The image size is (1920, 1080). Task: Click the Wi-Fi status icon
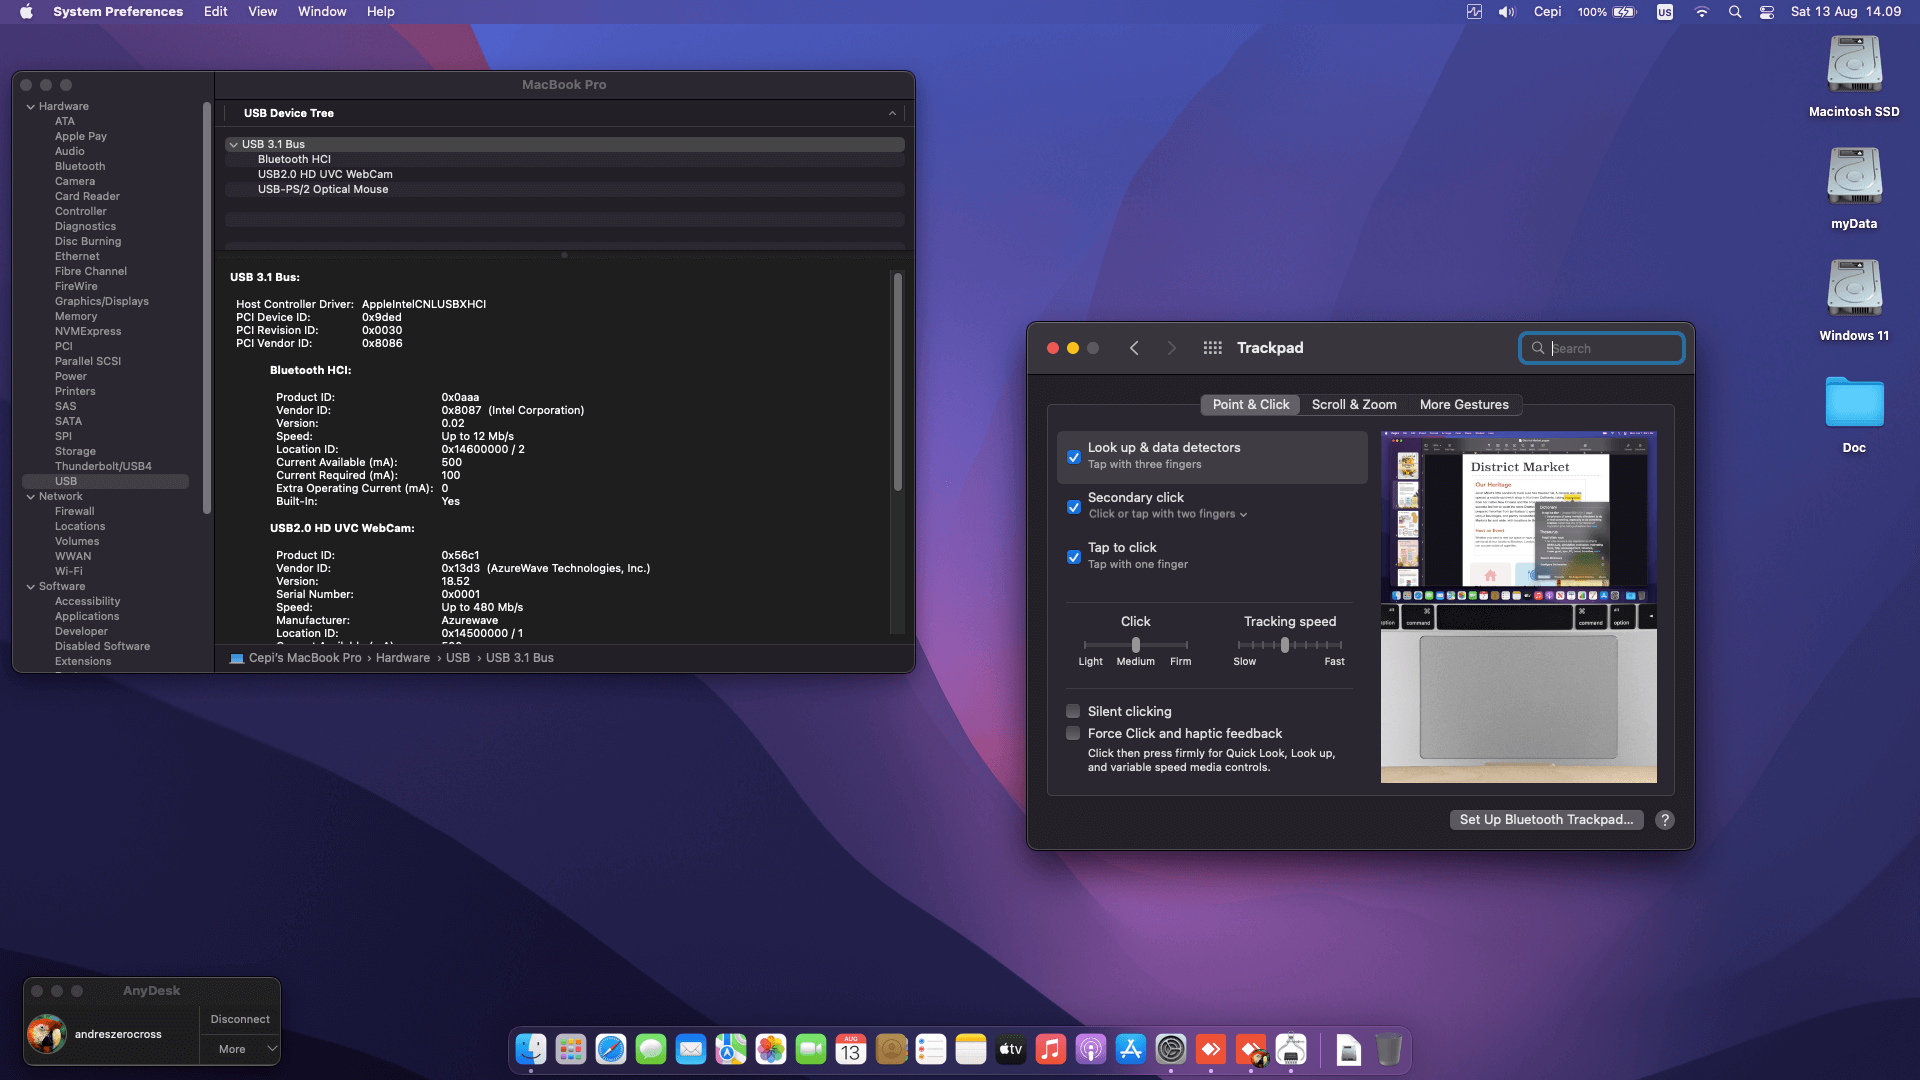pos(1702,12)
